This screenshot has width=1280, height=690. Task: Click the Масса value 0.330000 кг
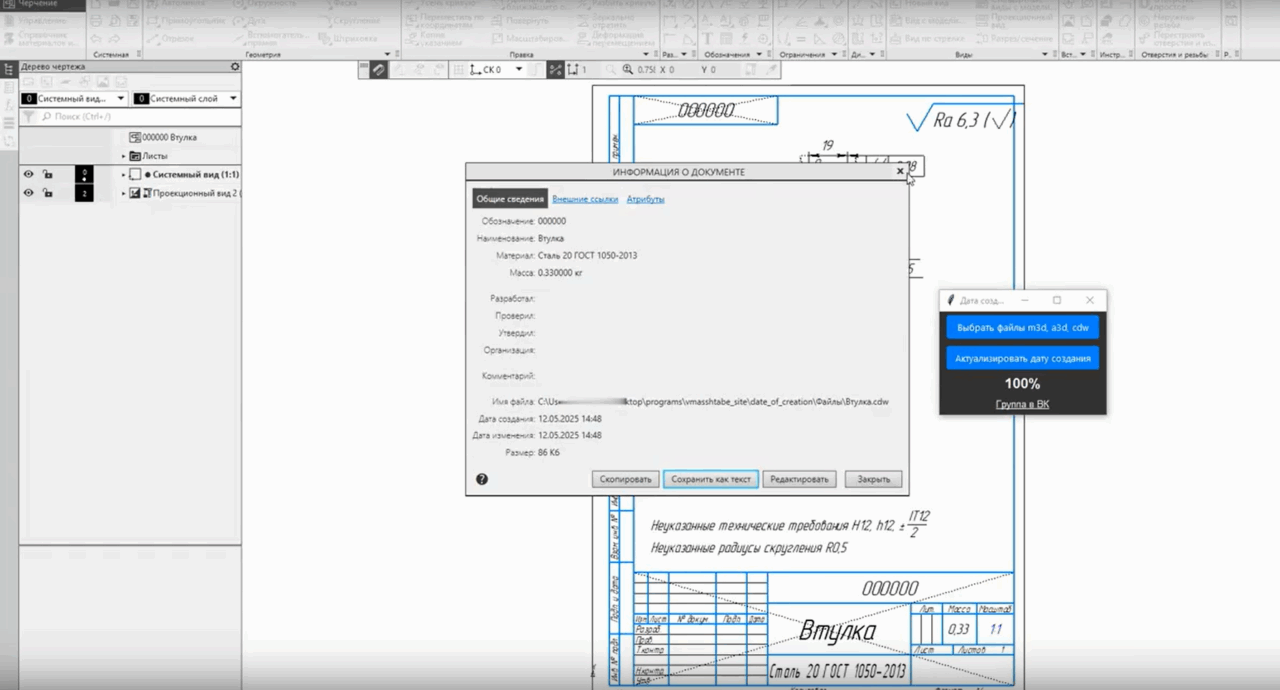[x=561, y=272]
